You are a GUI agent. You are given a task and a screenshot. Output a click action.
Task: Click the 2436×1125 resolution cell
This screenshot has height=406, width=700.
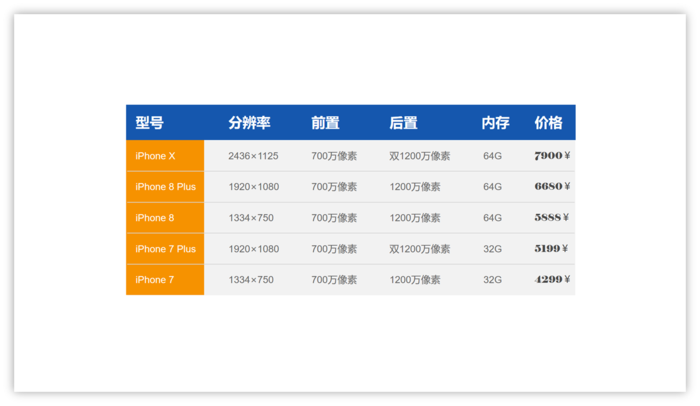point(253,156)
